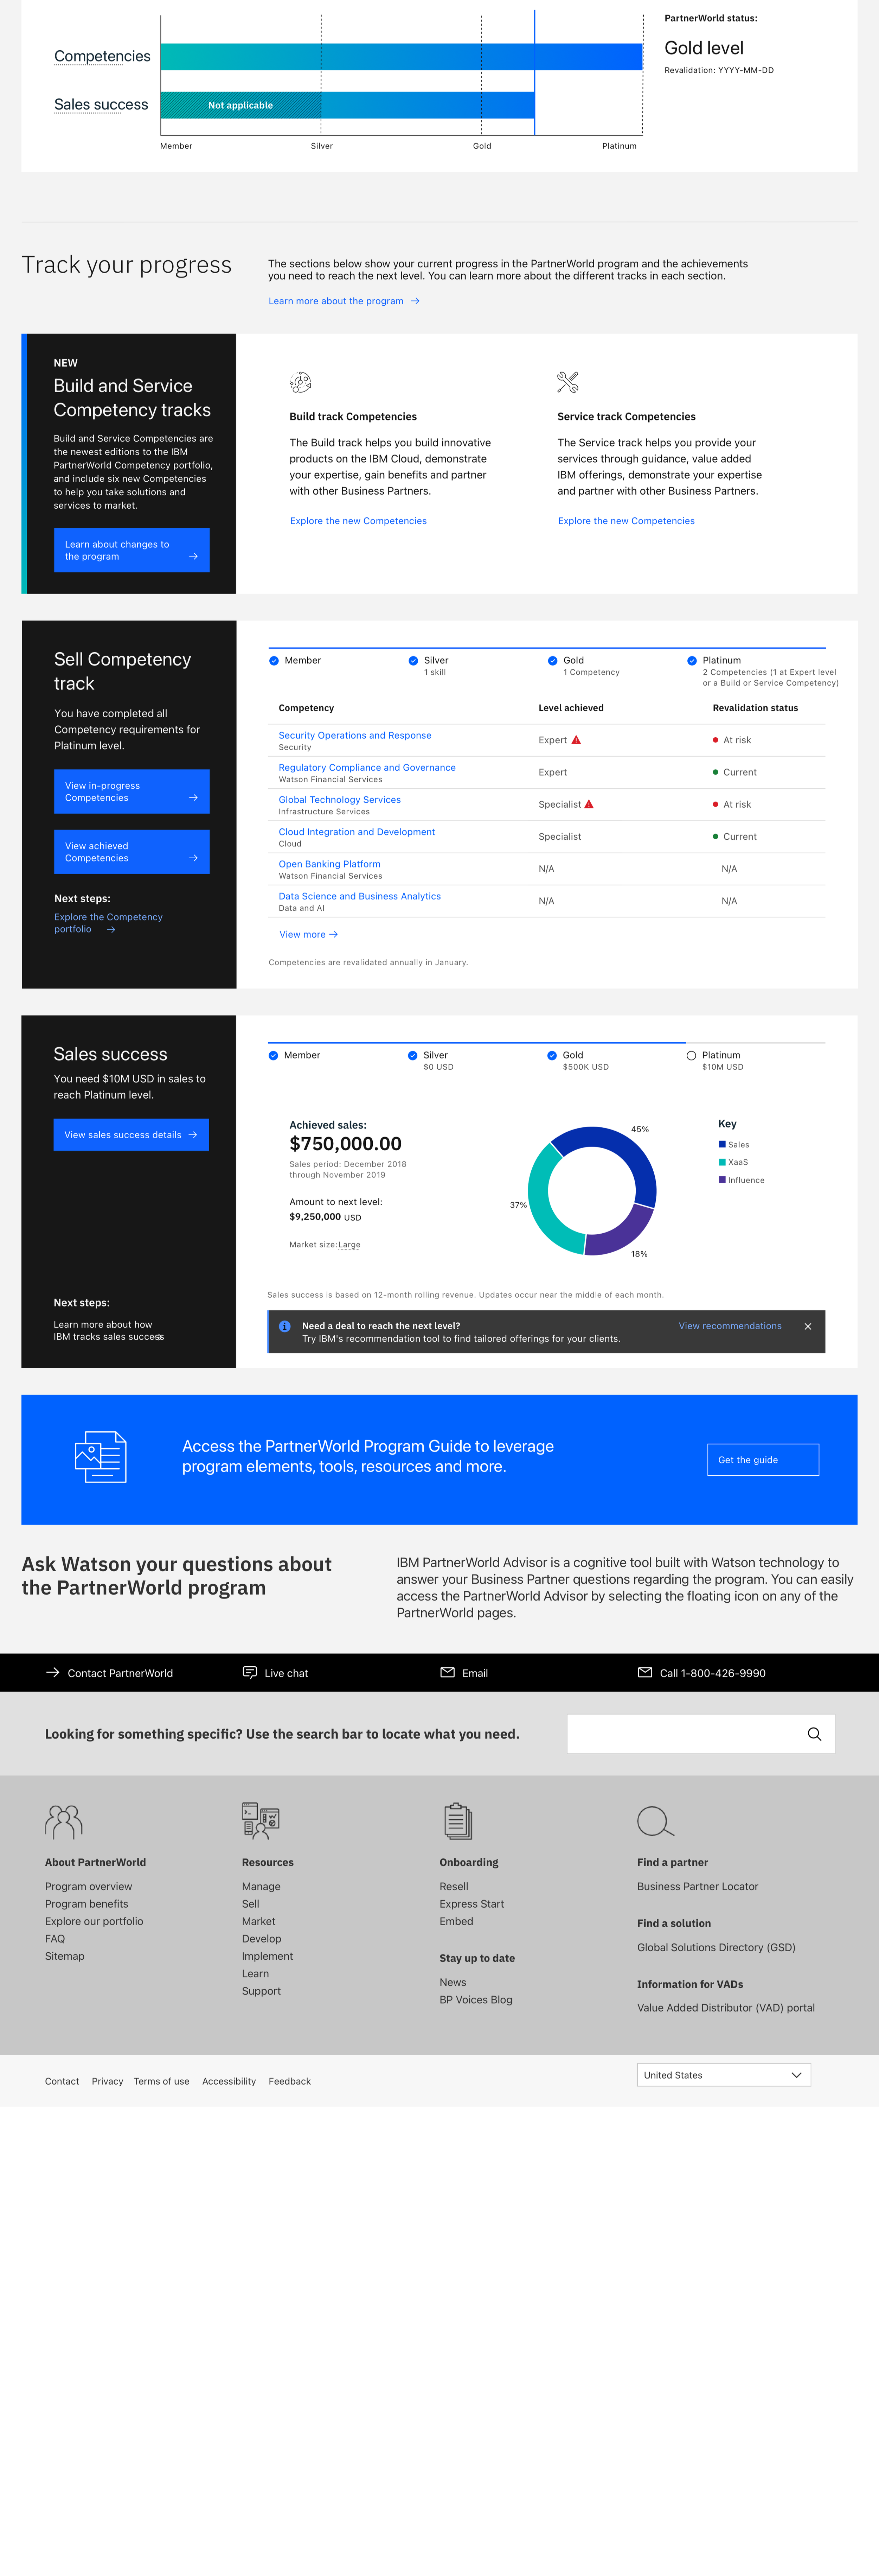Click the sales donut chart

(x=592, y=1191)
